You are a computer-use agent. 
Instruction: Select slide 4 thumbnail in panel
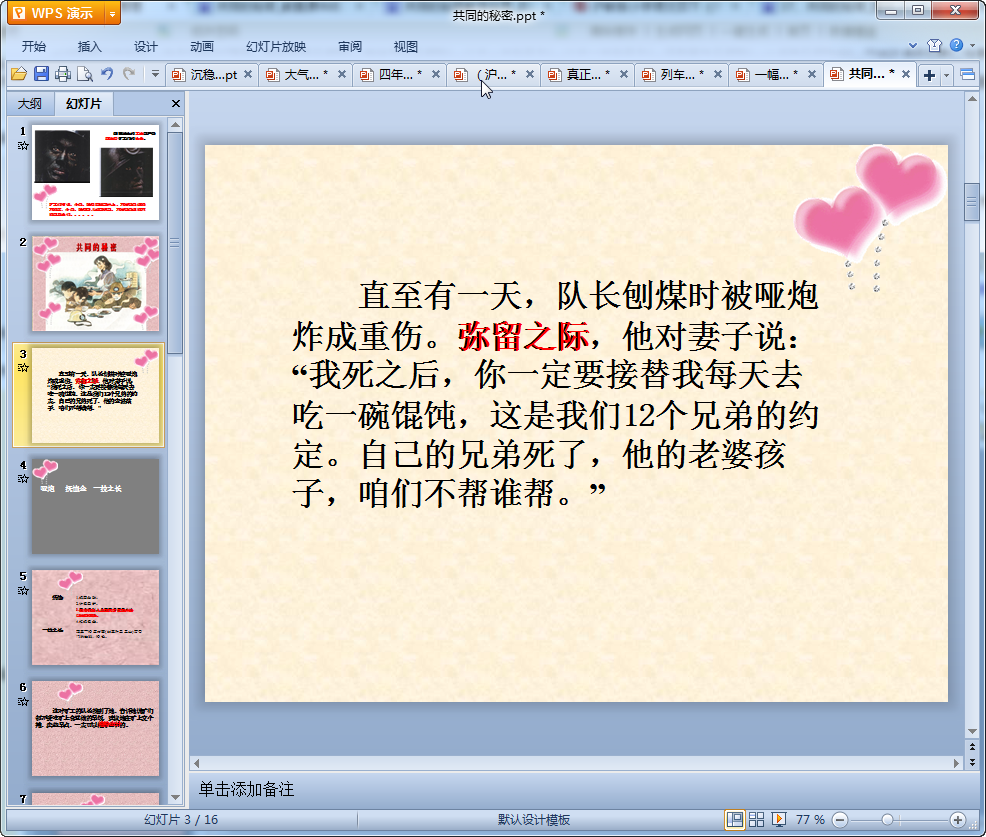pyautogui.click(x=95, y=506)
